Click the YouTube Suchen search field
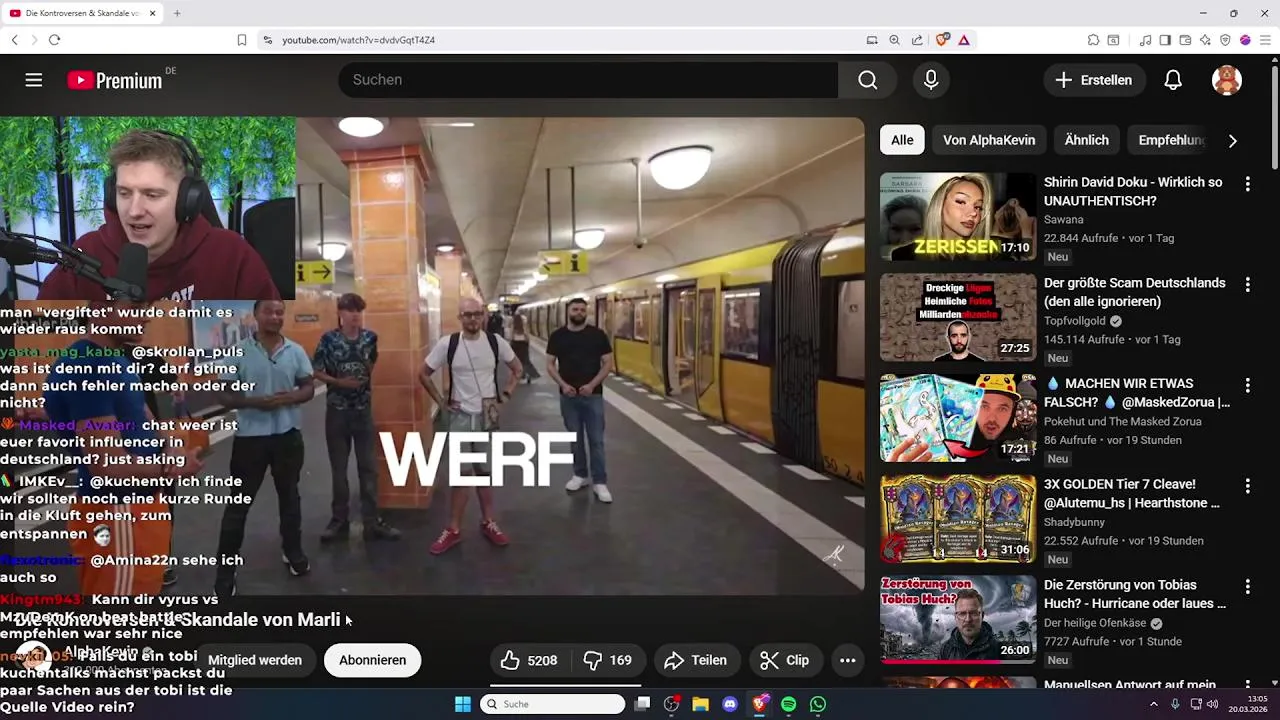1280x720 pixels. 588,80
